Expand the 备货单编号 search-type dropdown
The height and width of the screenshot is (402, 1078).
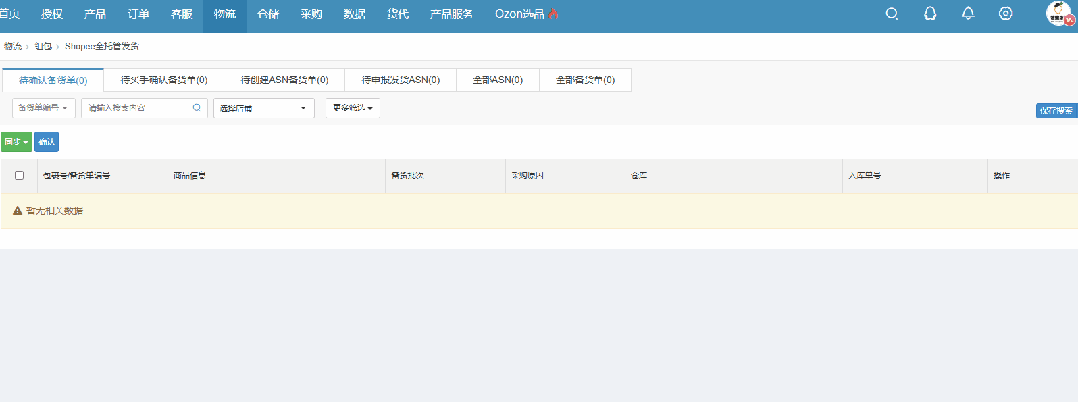pyautogui.click(x=44, y=108)
